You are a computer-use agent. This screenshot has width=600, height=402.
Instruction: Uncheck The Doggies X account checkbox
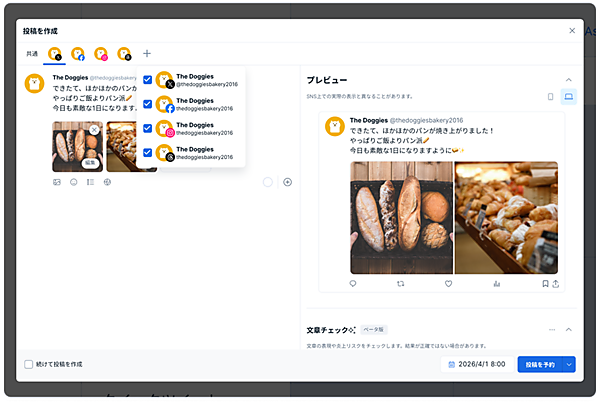[x=147, y=80]
